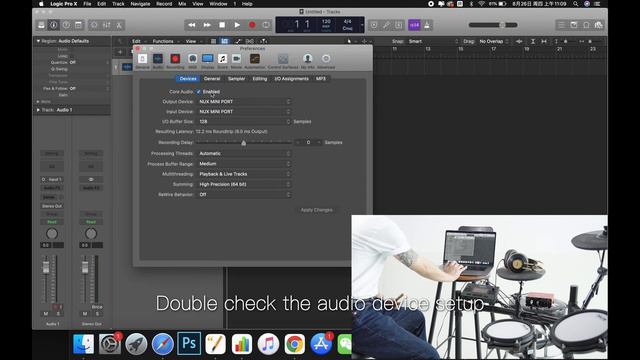Click the Play transport button
Viewport: 640px width, 360px height.
237,25
